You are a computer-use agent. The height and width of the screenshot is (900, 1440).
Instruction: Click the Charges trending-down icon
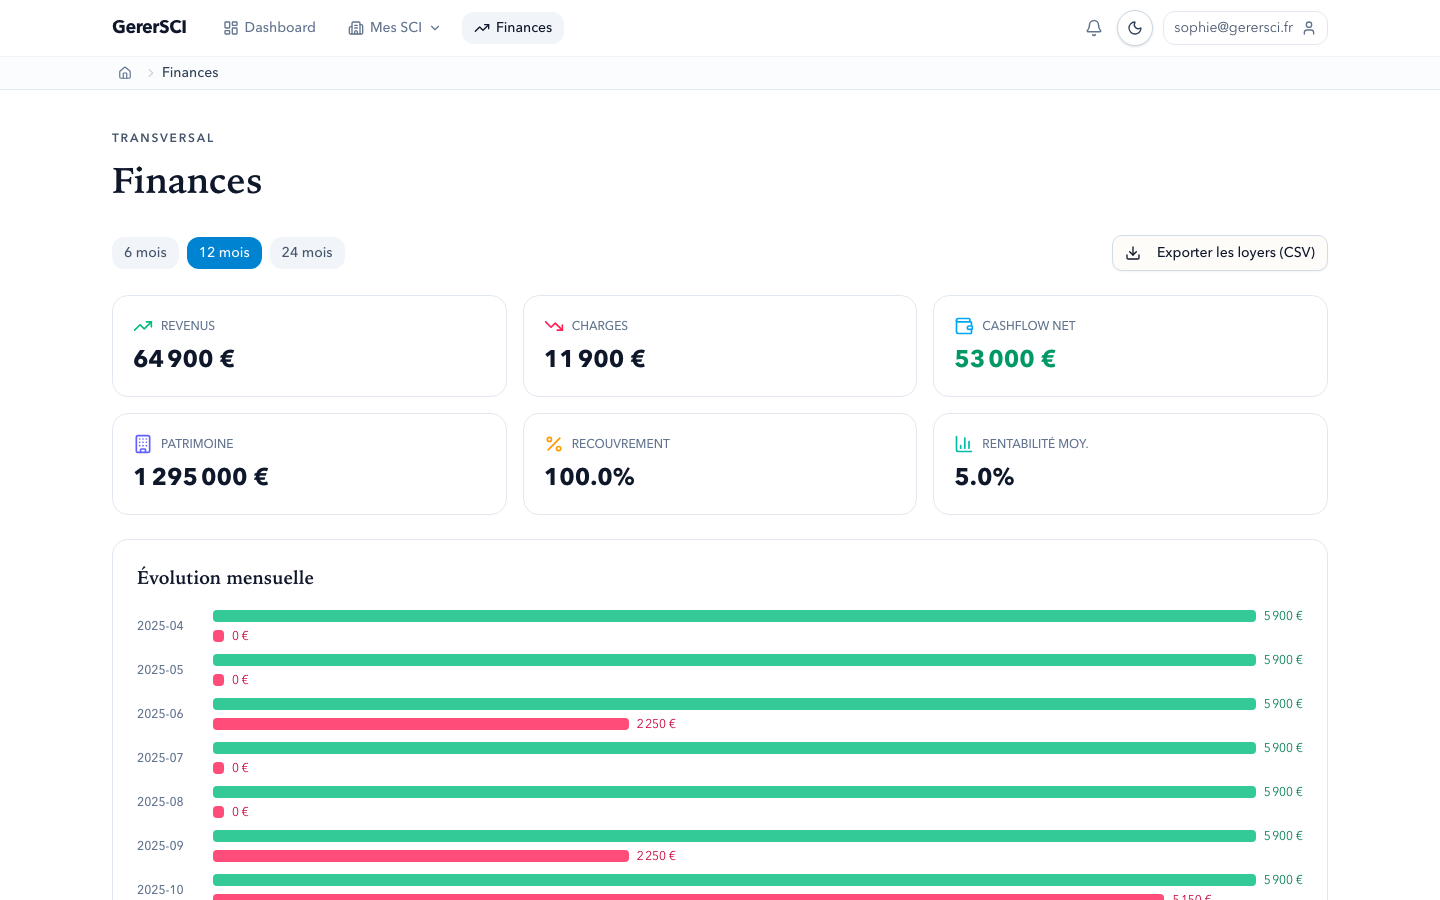tap(554, 326)
